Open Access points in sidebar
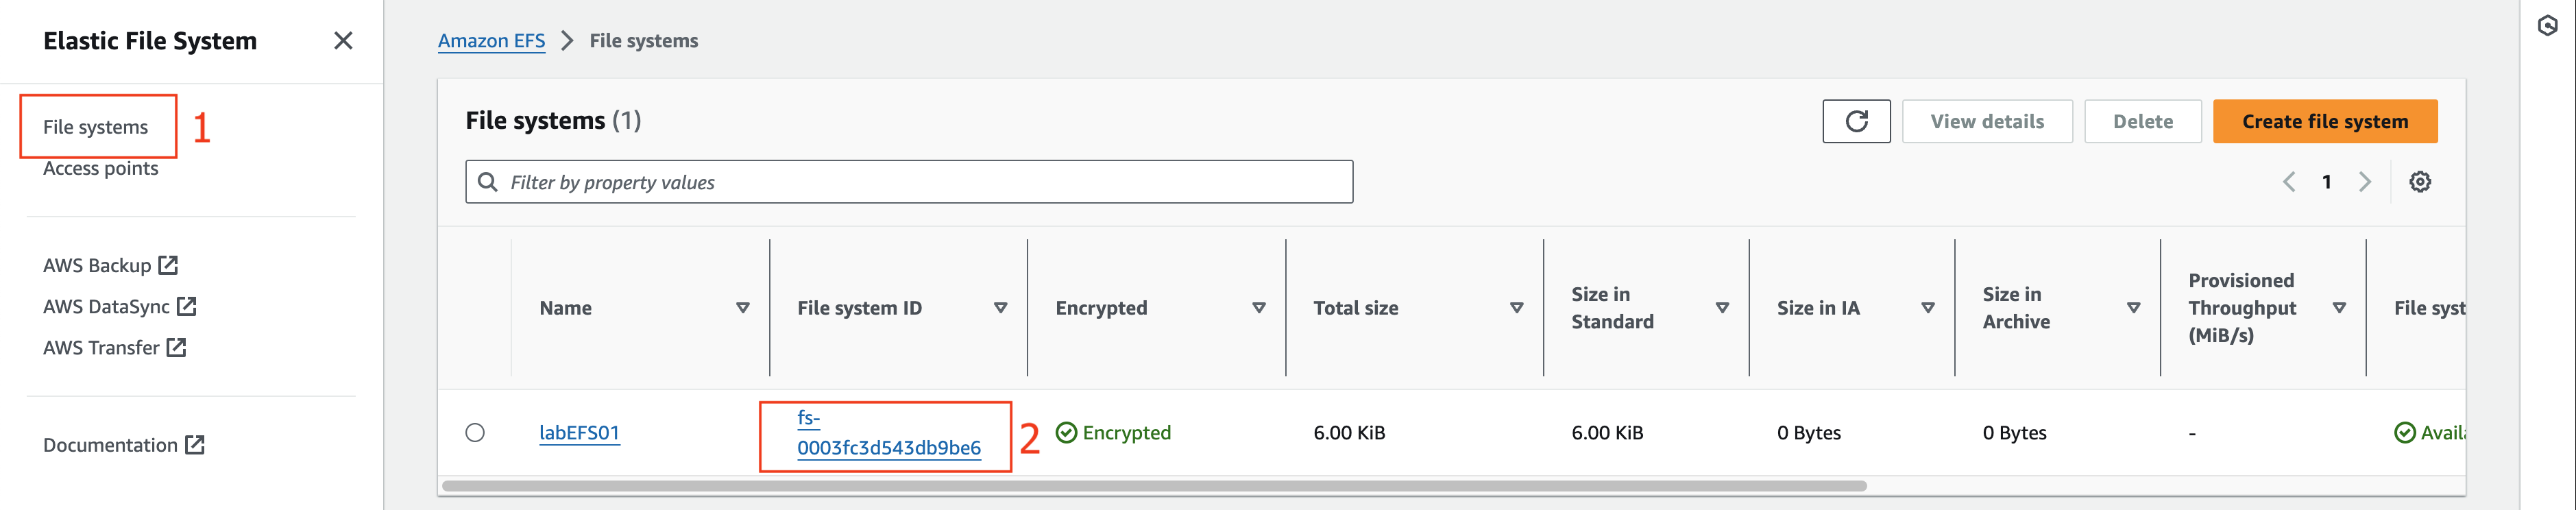The width and height of the screenshot is (2576, 510). [x=100, y=168]
